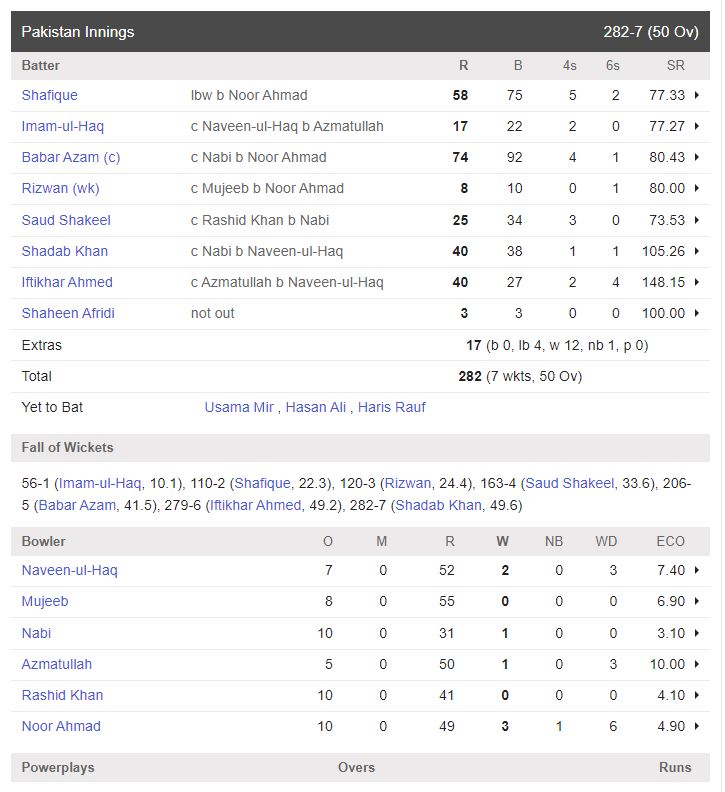The height and width of the screenshot is (792, 725).
Task: Click Haris Rauf in Yet to Bat
Action: [392, 408]
